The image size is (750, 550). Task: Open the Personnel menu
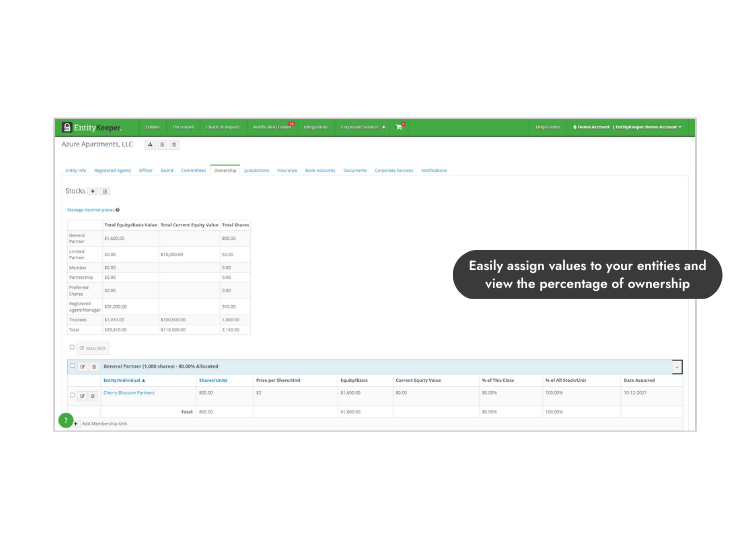183,127
